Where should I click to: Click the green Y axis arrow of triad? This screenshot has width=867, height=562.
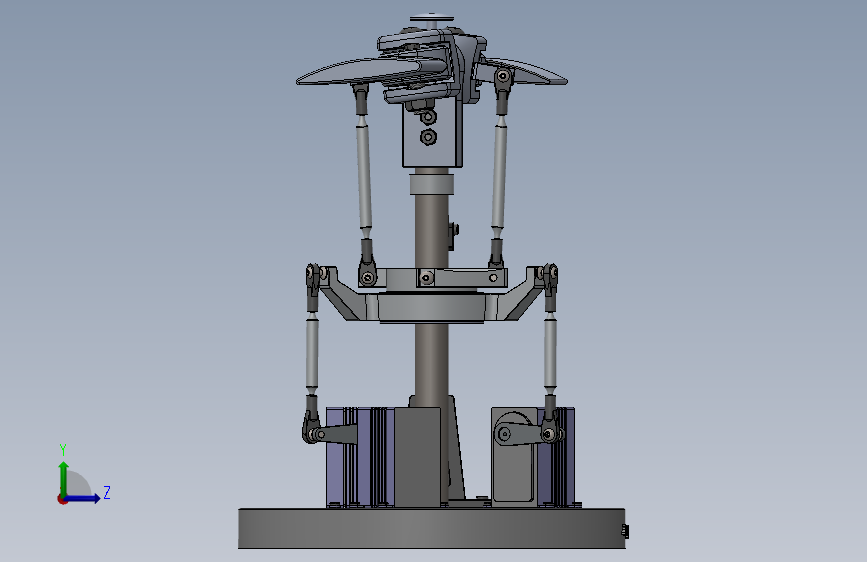63,478
